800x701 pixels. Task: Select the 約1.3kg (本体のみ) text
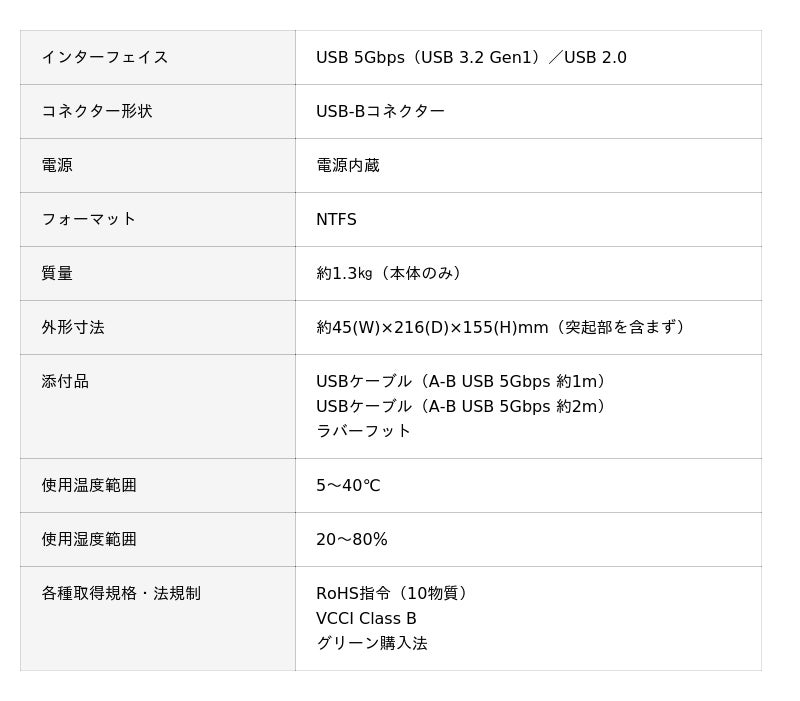pyautogui.click(x=390, y=274)
